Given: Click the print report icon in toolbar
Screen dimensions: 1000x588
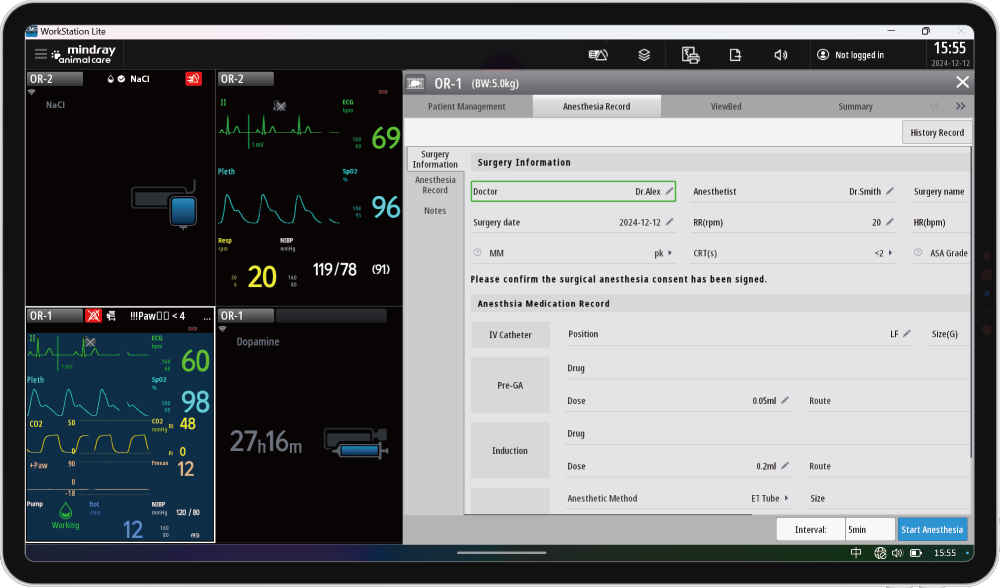Looking at the screenshot, I should 690,55.
